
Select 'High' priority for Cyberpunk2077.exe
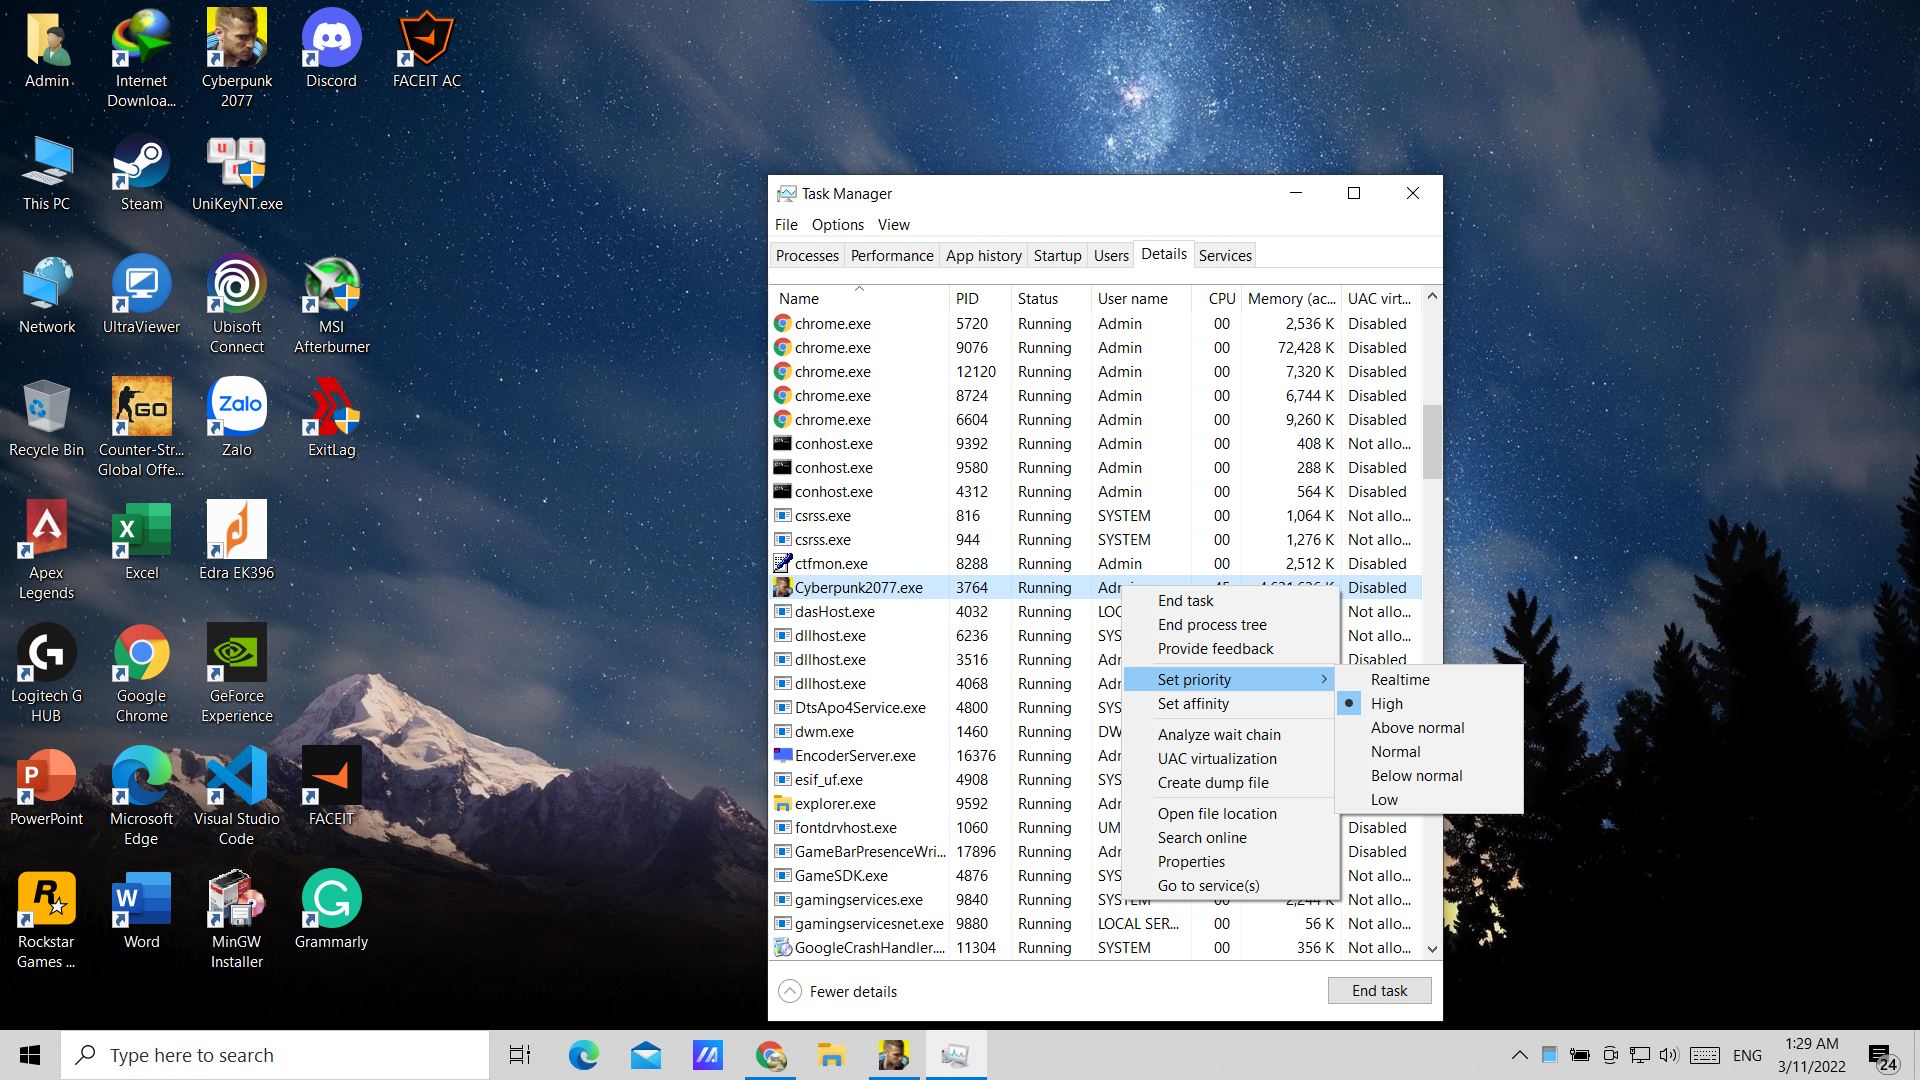click(x=1387, y=703)
